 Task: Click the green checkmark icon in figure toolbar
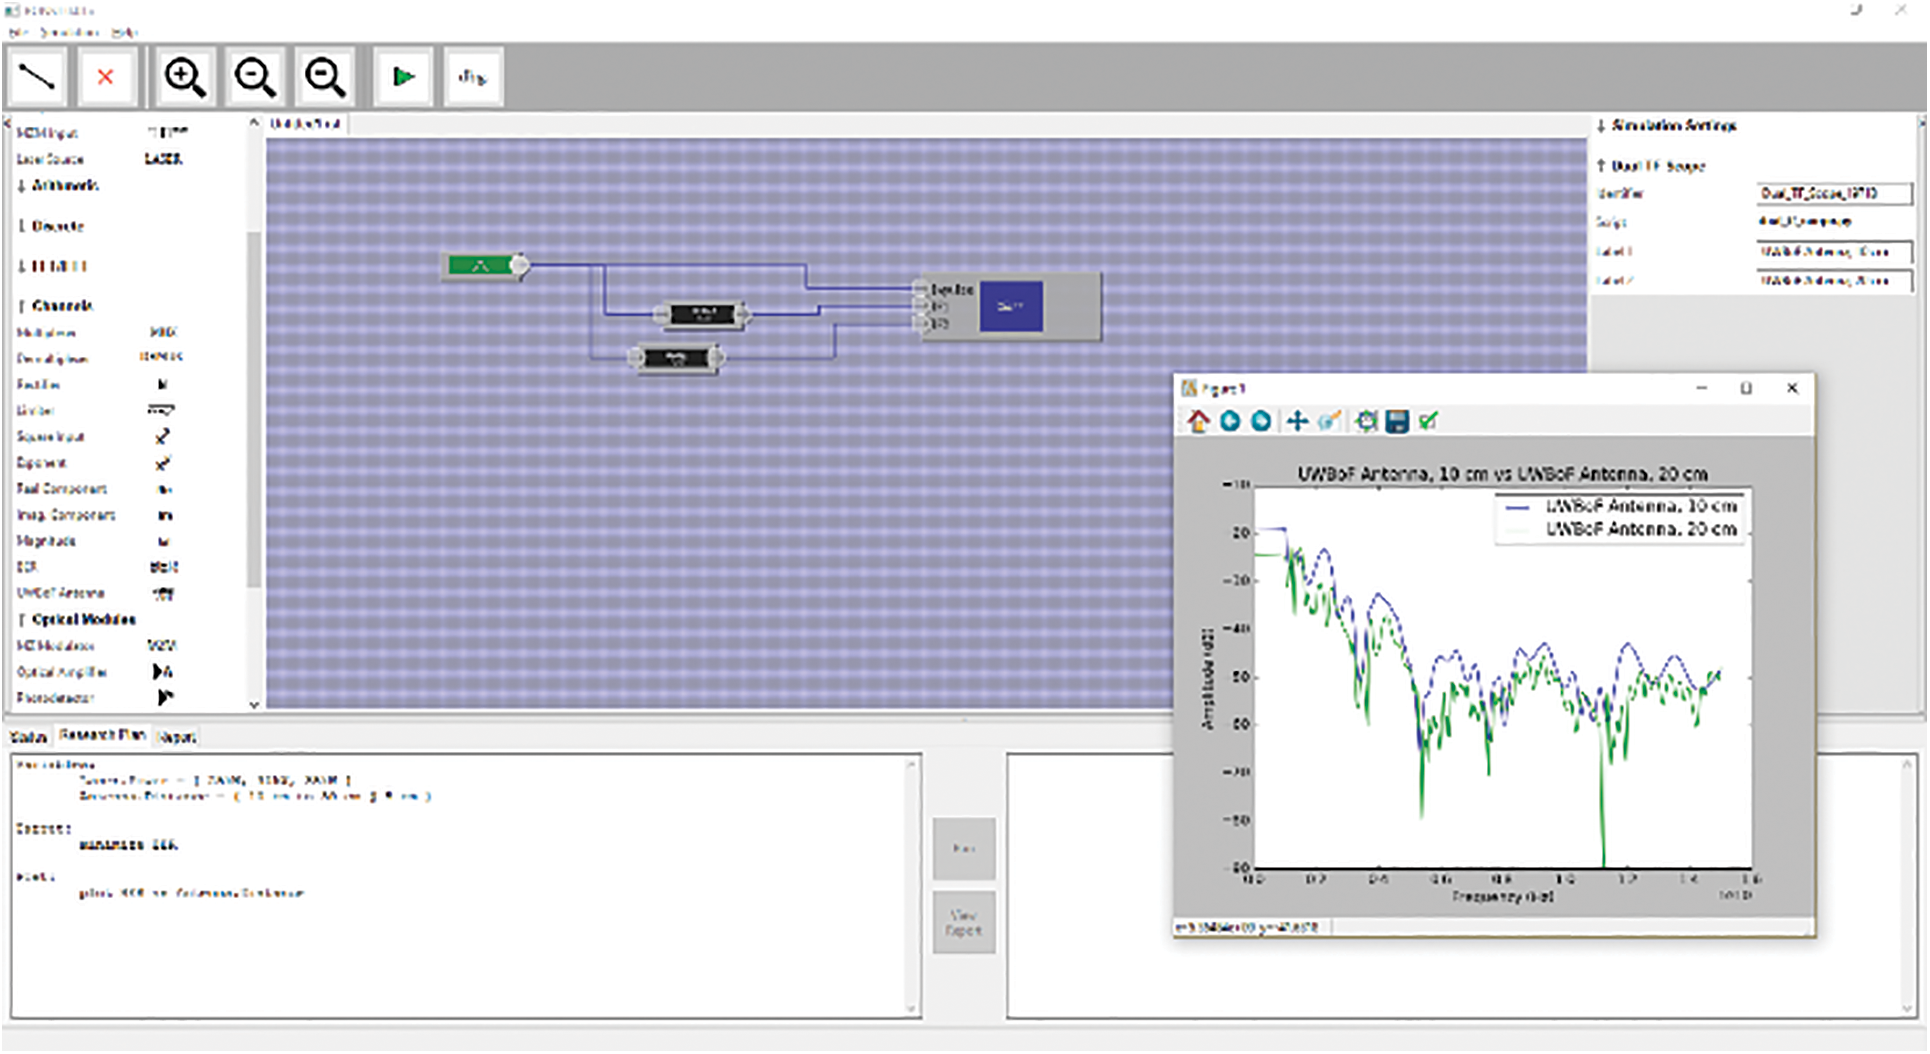[1428, 421]
